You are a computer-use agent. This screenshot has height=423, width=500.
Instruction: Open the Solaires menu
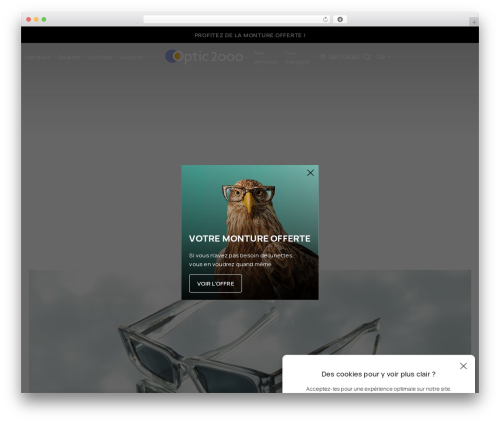click(x=69, y=57)
